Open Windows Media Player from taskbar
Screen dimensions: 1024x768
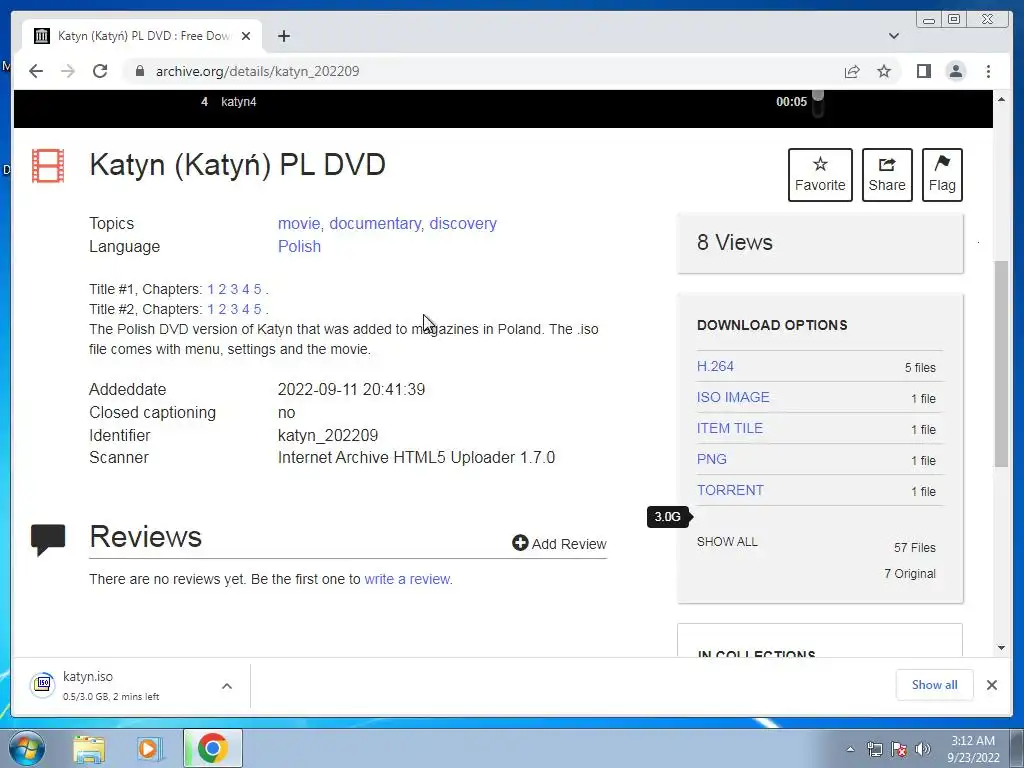click(148, 749)
